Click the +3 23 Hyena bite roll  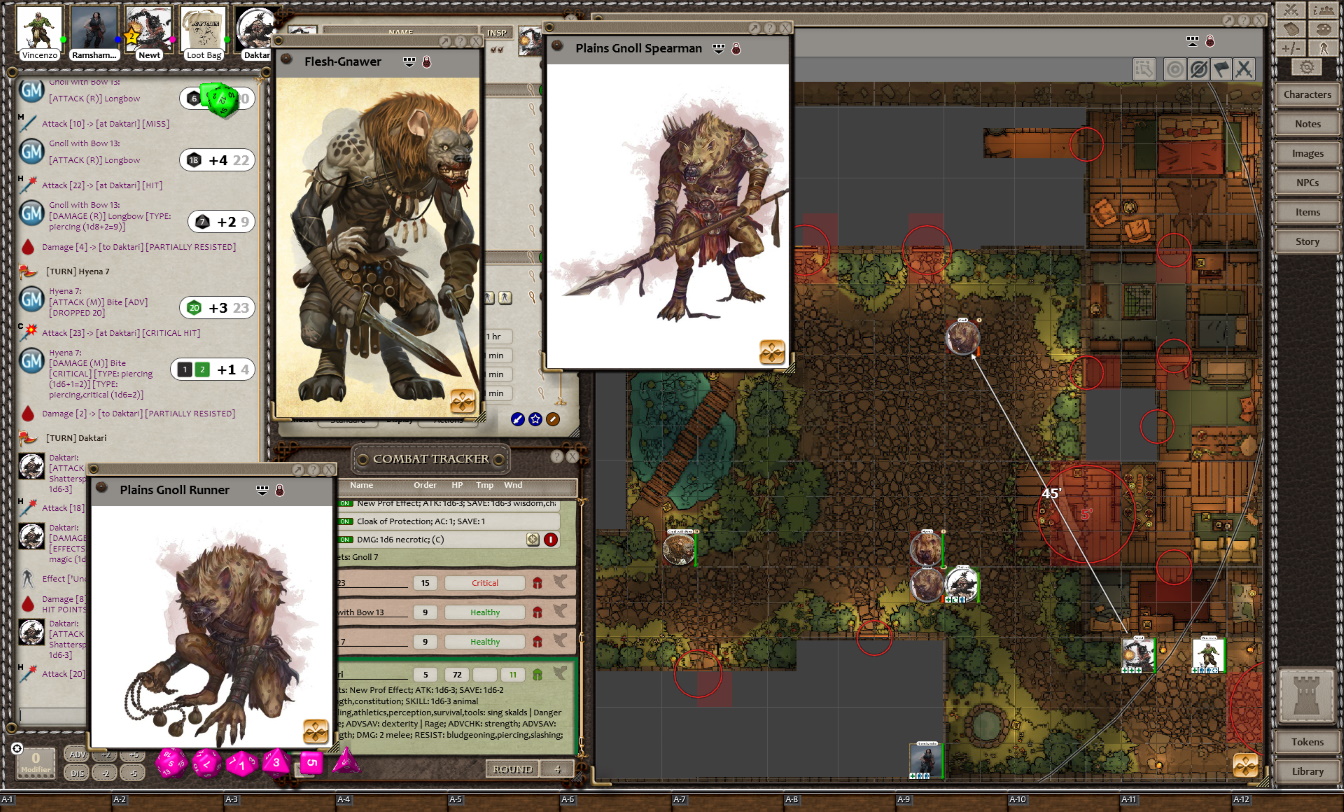click(x=217, y=308)
